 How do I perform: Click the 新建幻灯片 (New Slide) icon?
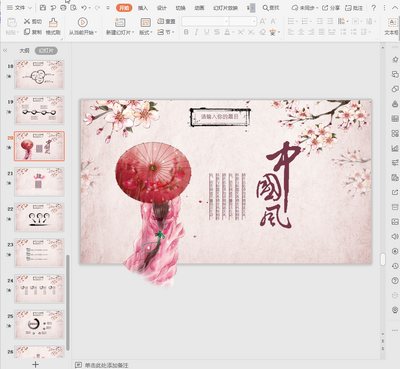pyautogui.click(x=120, y=22)
